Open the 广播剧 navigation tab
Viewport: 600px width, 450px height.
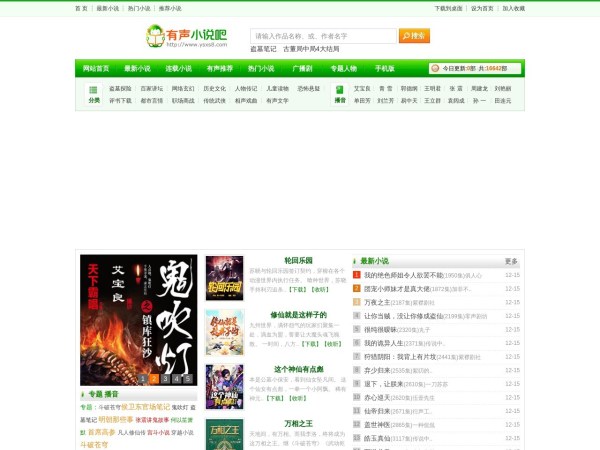pyautogui.click(x=301, y=69)
